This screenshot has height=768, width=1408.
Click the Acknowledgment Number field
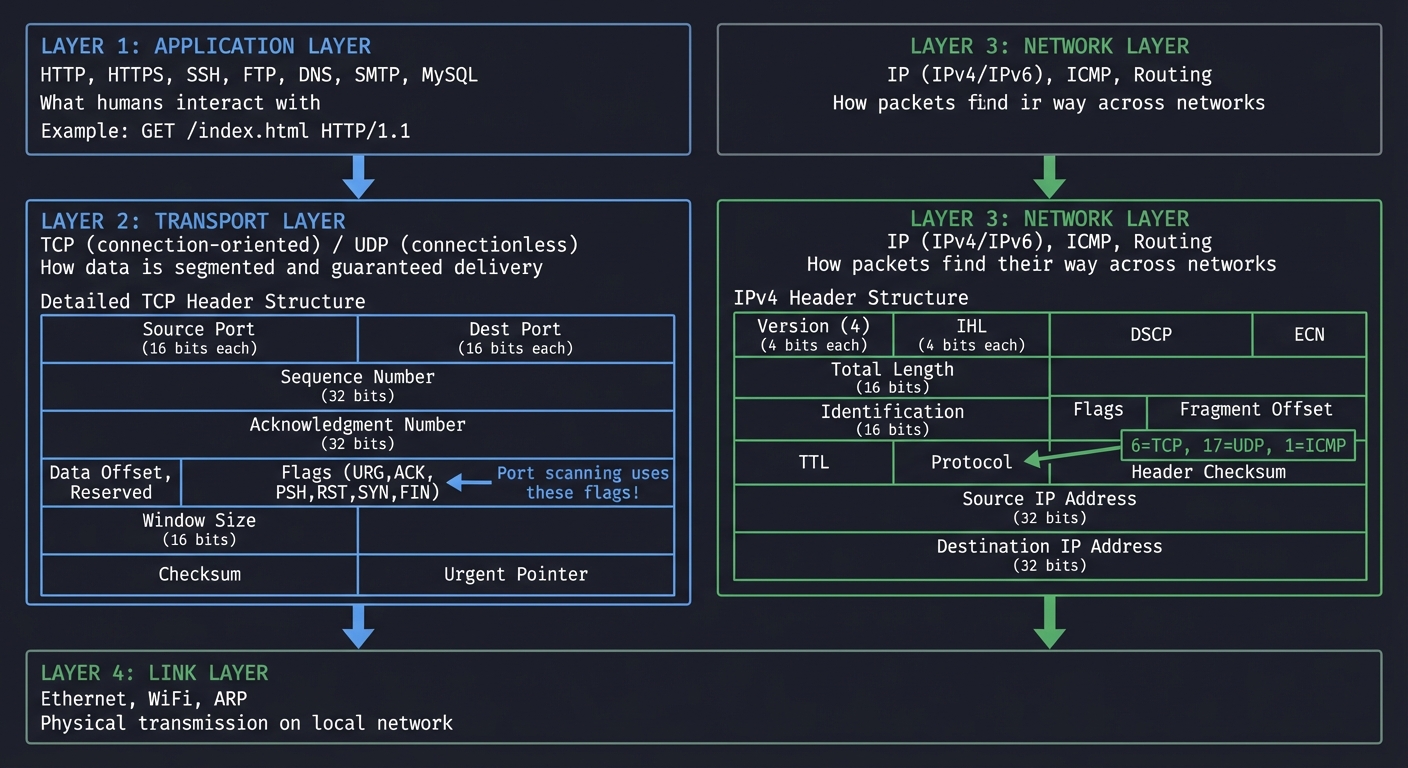[357, 433]
